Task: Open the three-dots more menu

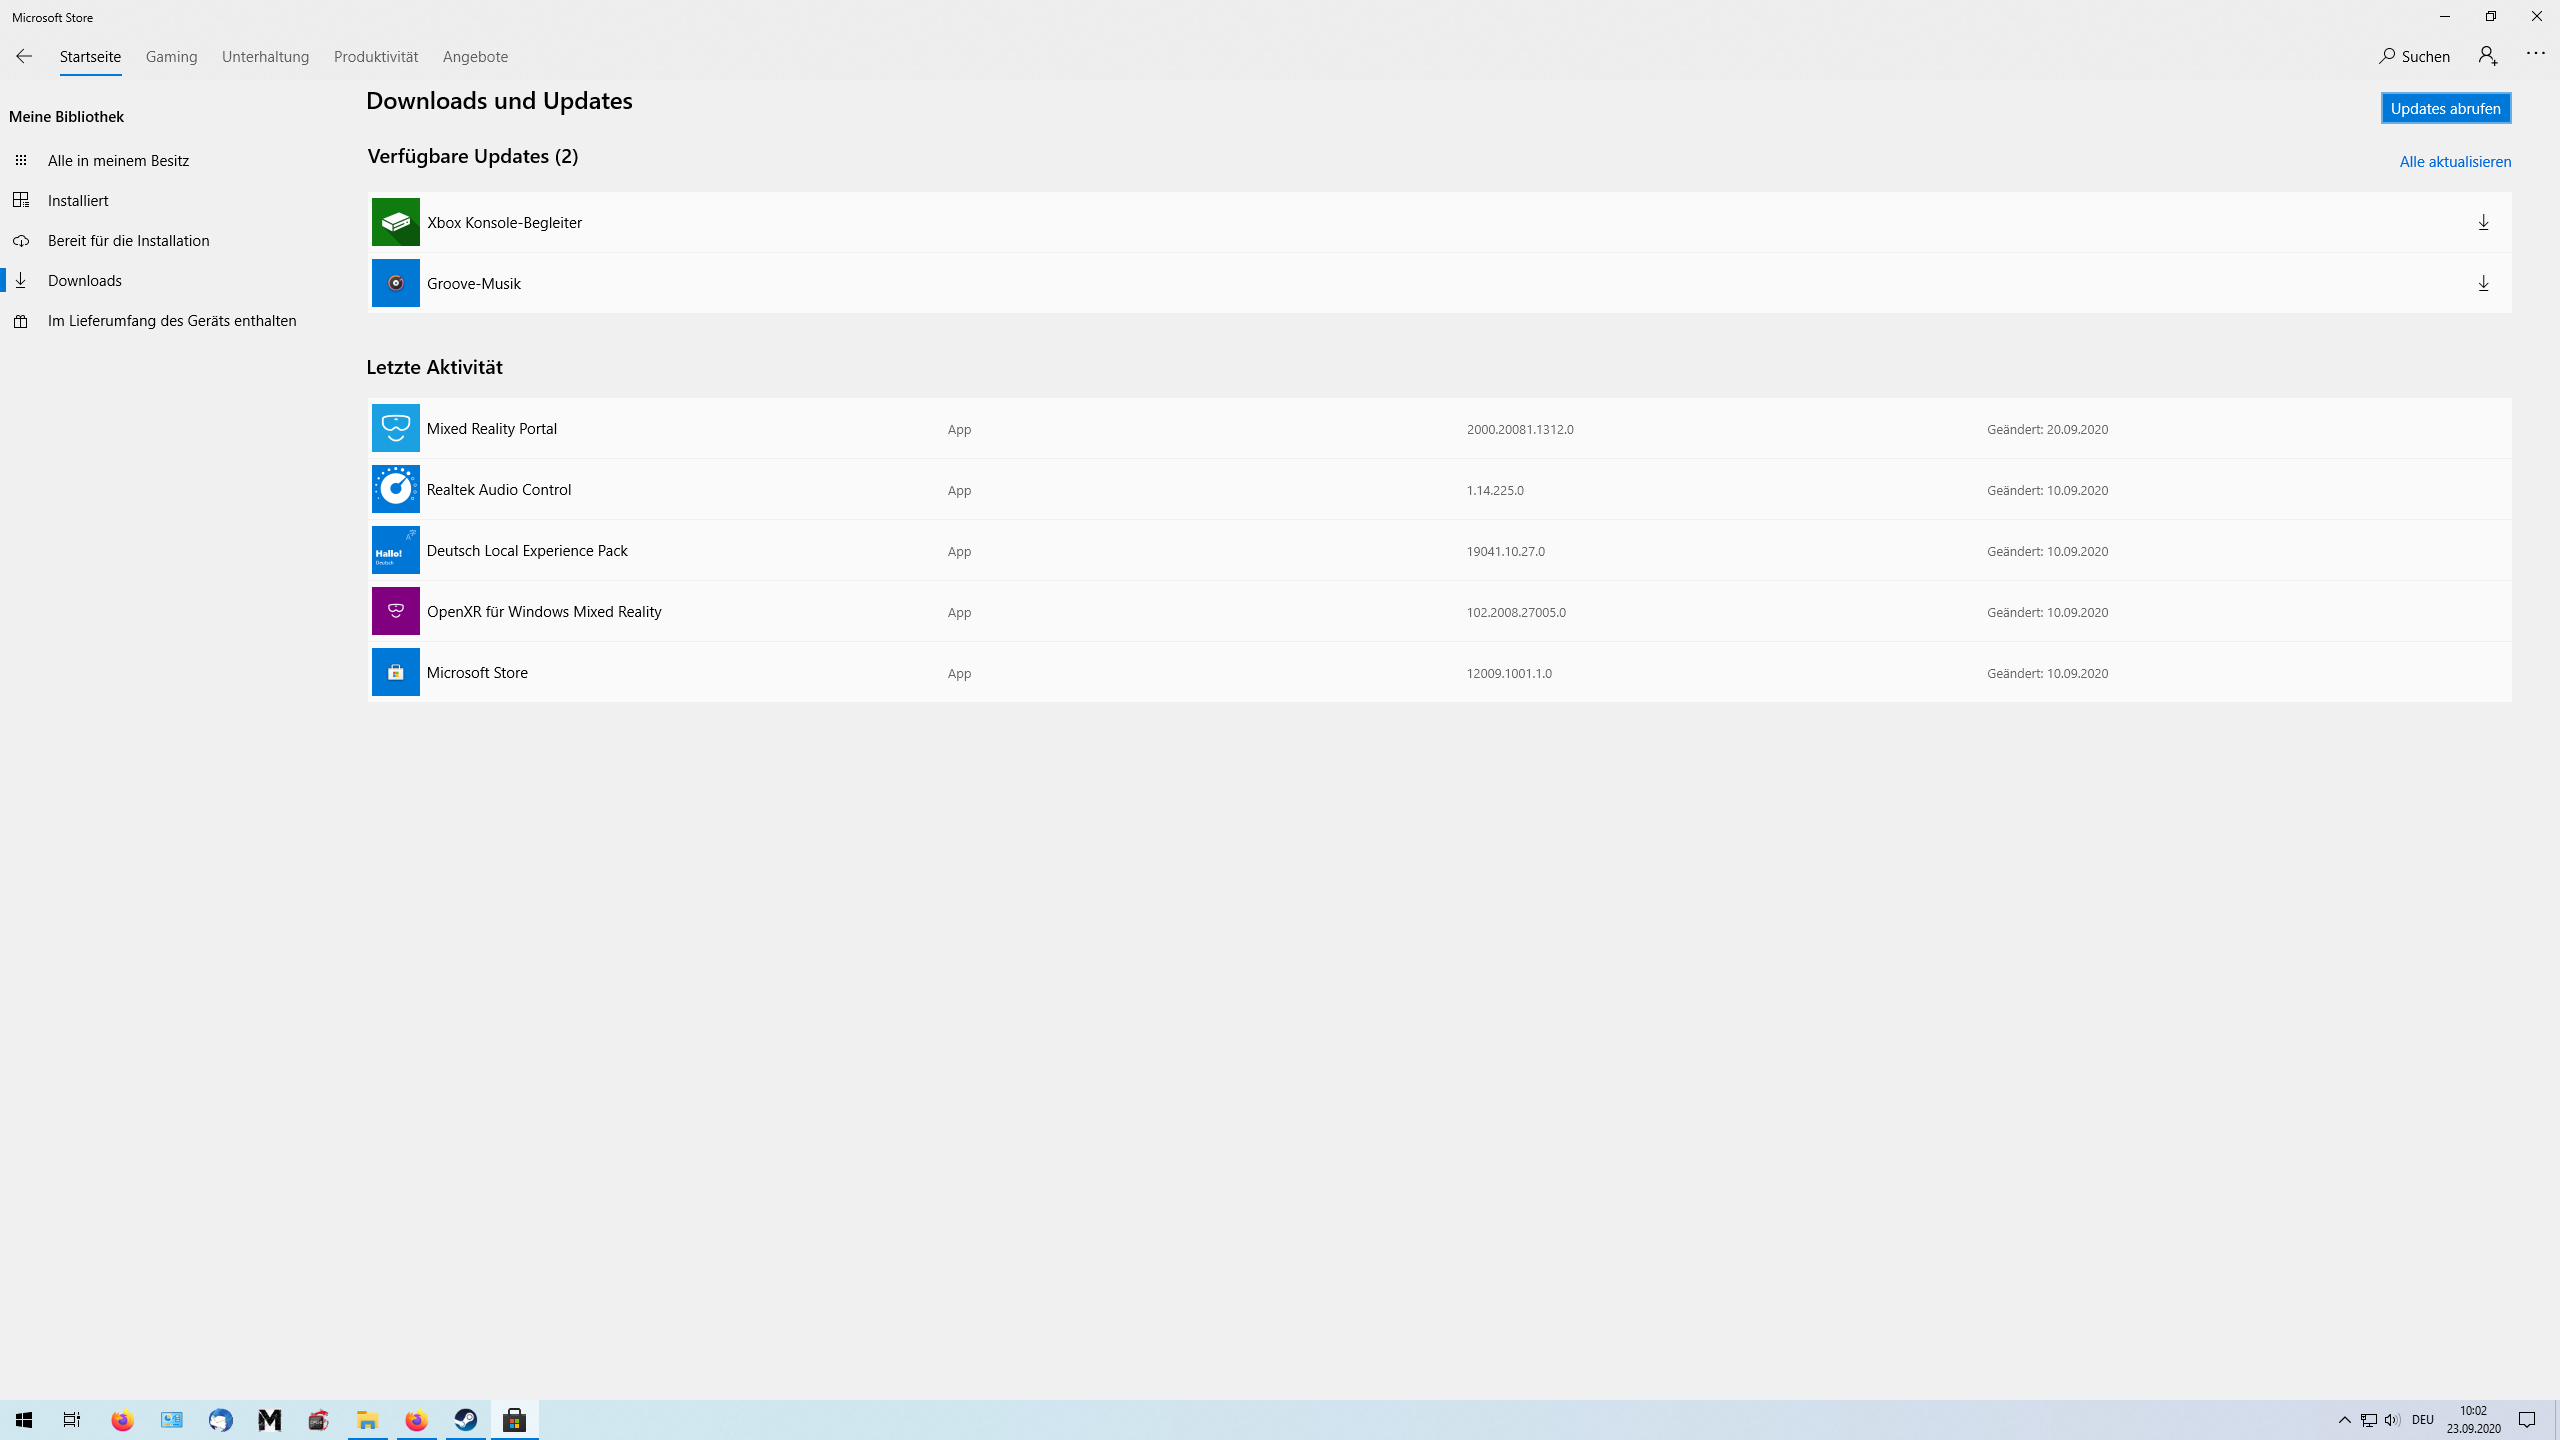Action: [x=2535, y=54]
